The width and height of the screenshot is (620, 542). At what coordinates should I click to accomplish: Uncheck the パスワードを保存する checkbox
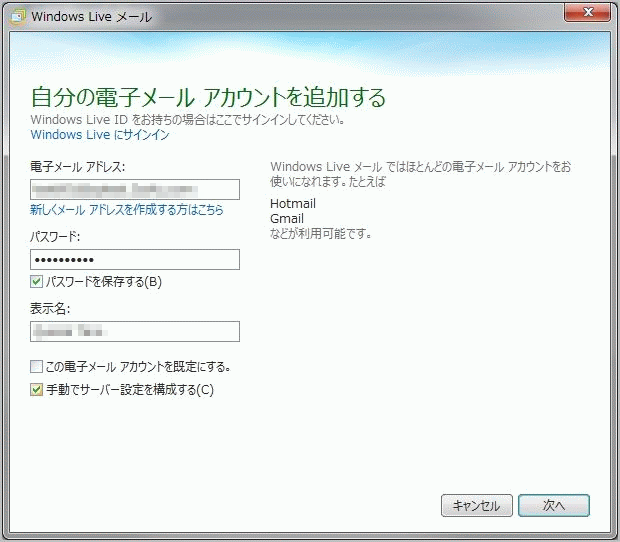(x=37, y=282)
